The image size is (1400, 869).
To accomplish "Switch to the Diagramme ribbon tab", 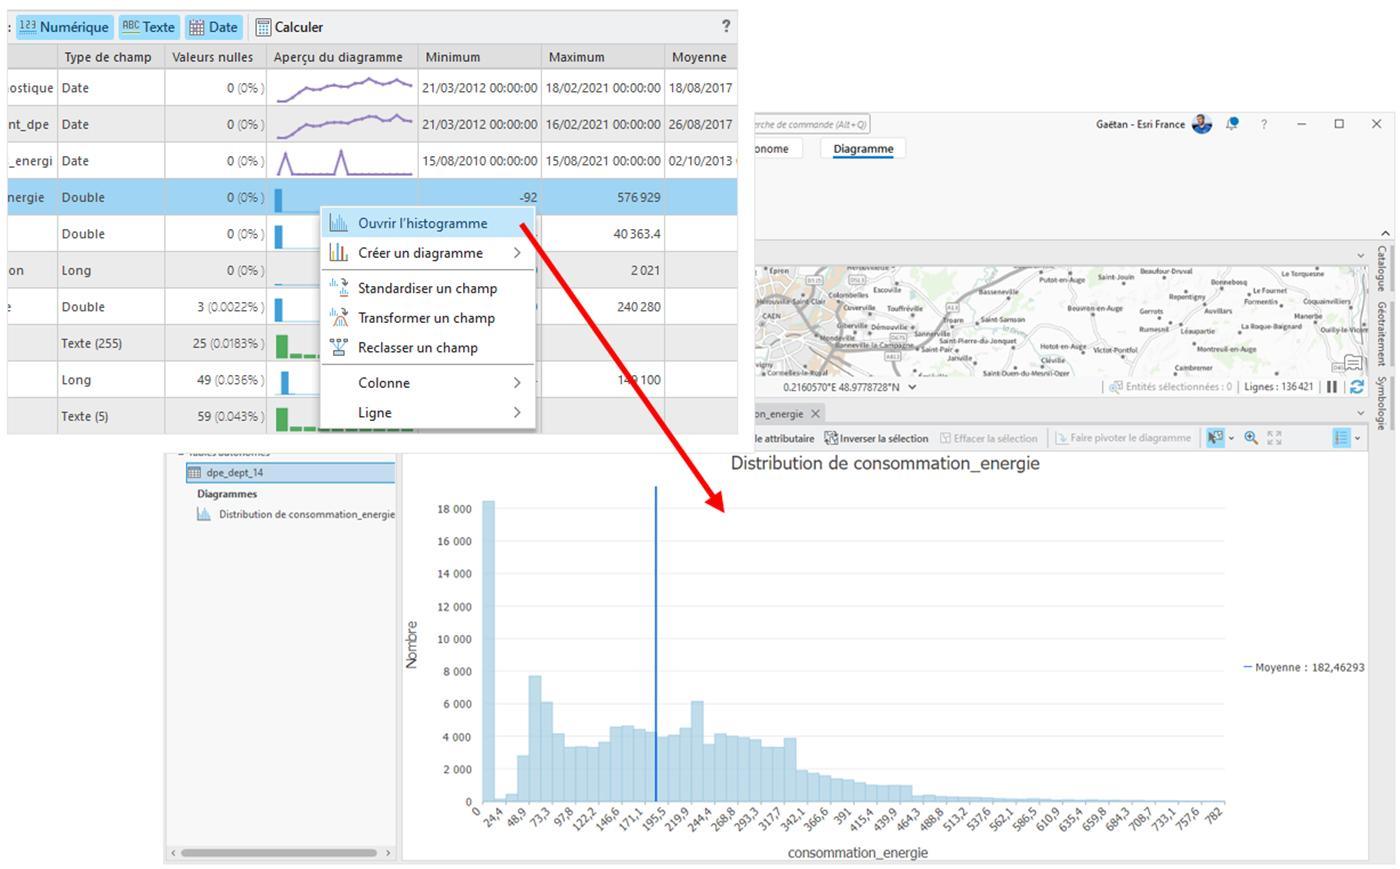I will click(x=863, y=149).
